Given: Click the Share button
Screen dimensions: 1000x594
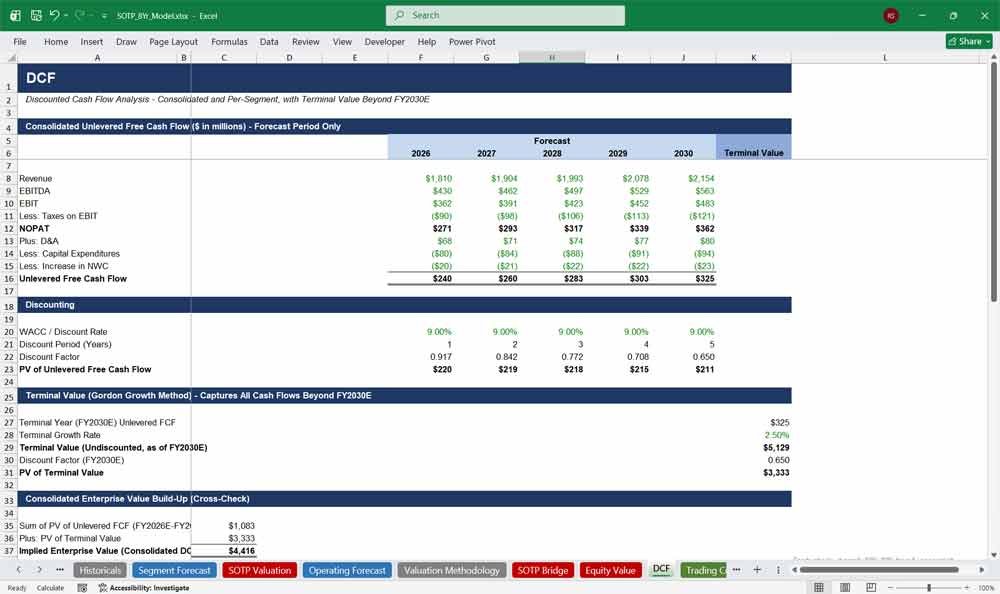Looking at the screenshot, I should (969, 41).
